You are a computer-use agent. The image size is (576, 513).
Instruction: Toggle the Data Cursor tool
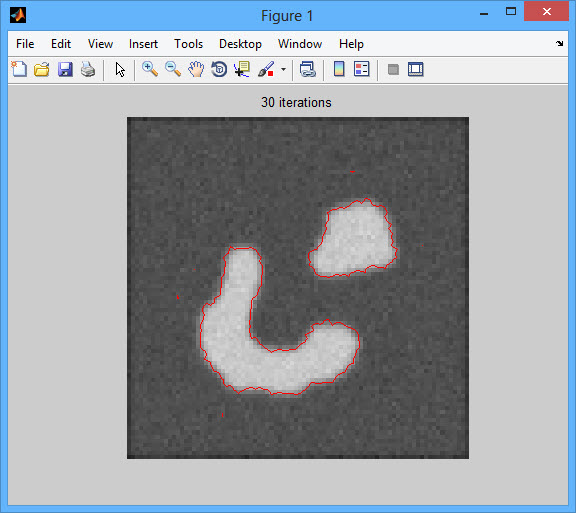coord(242,69)
